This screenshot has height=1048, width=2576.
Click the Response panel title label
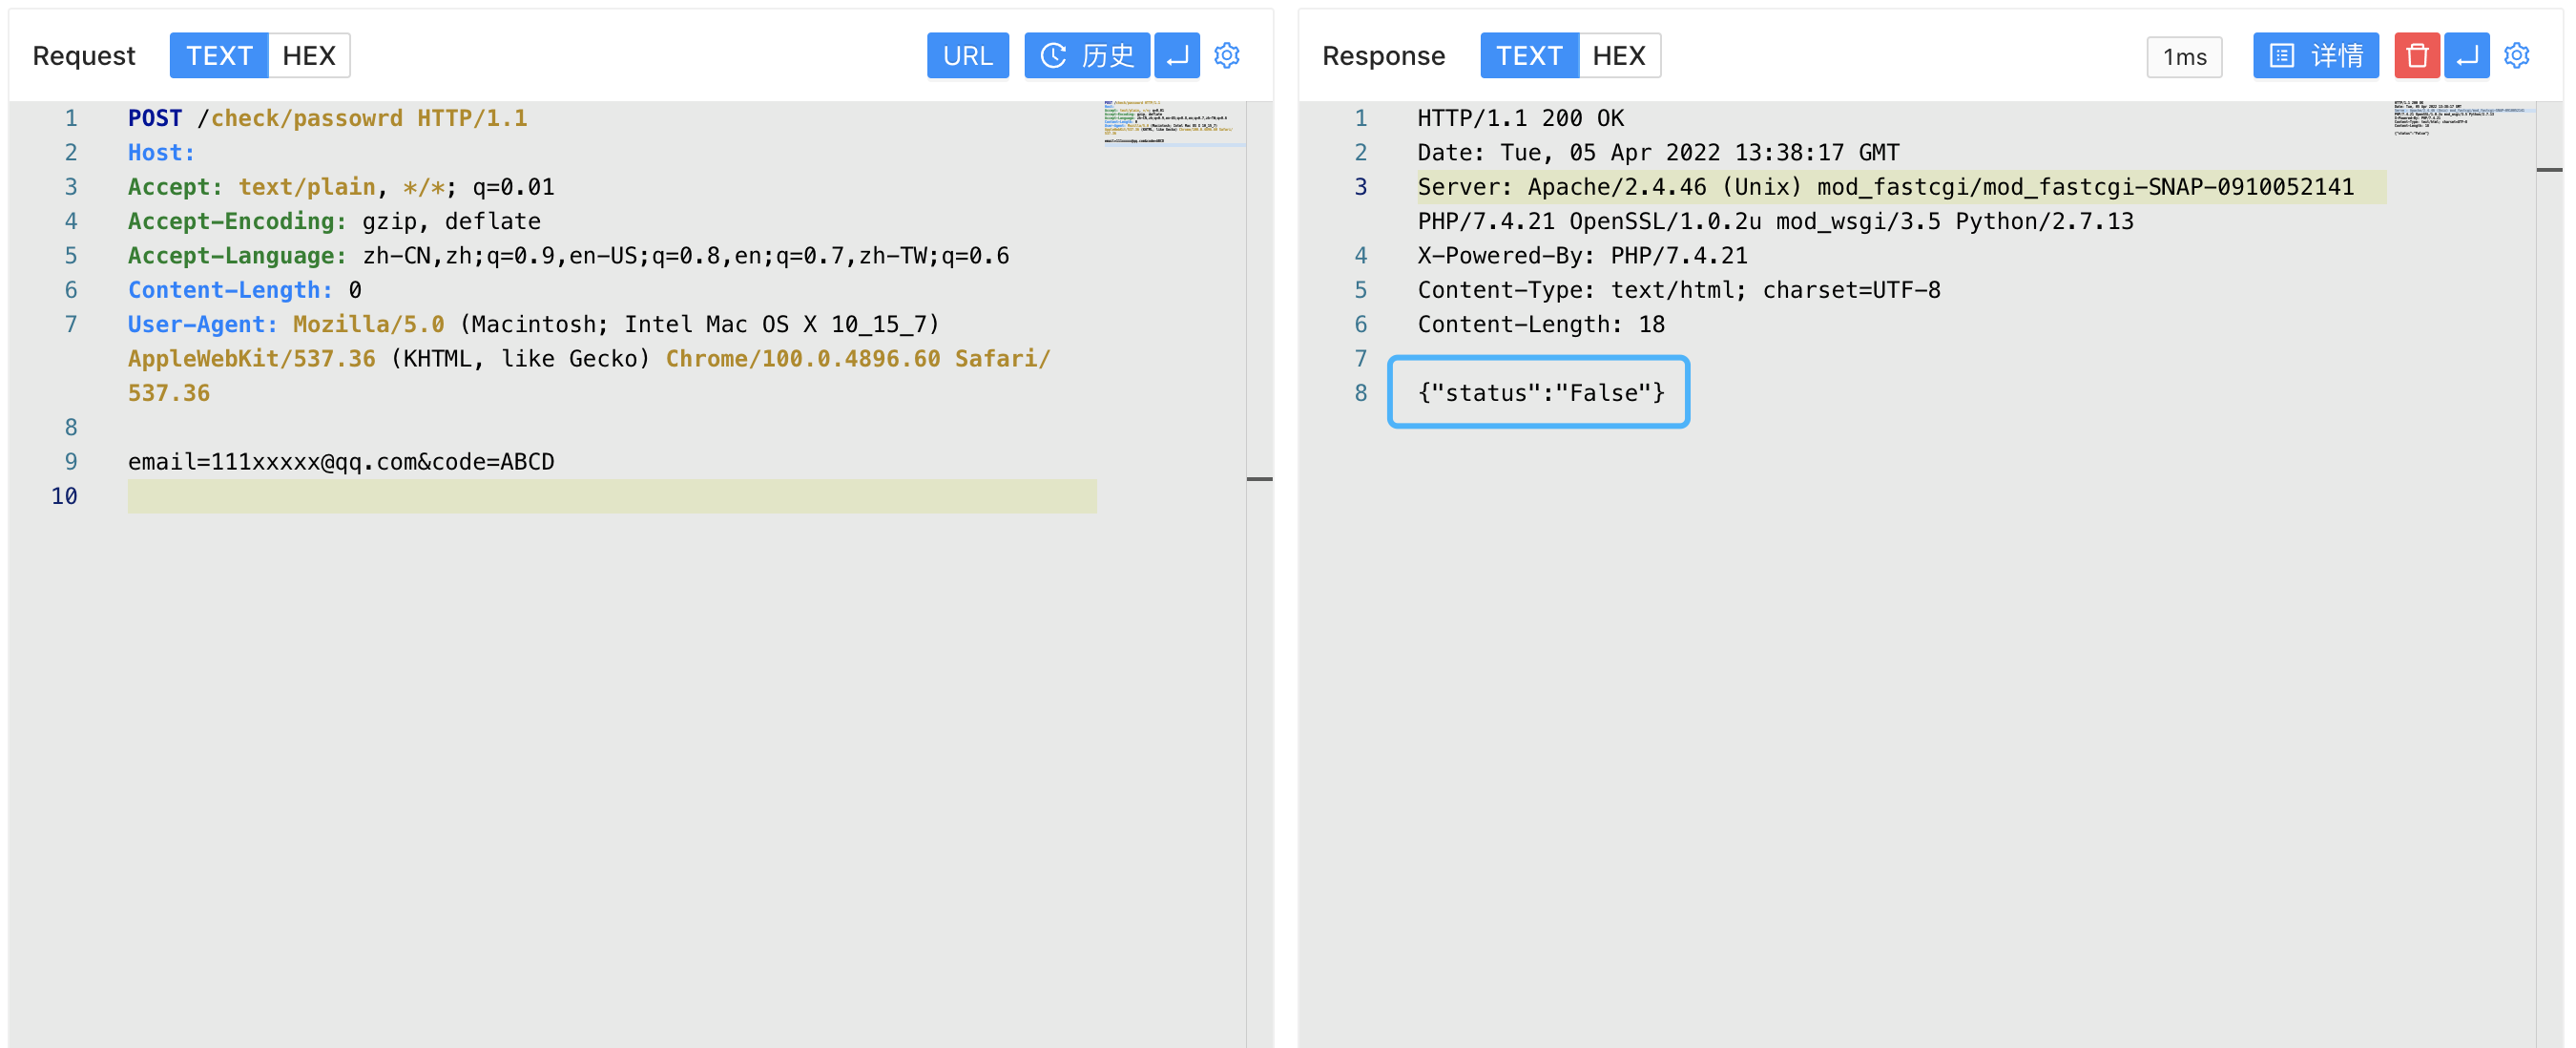pyautogui.click(x=1383, y=56)
